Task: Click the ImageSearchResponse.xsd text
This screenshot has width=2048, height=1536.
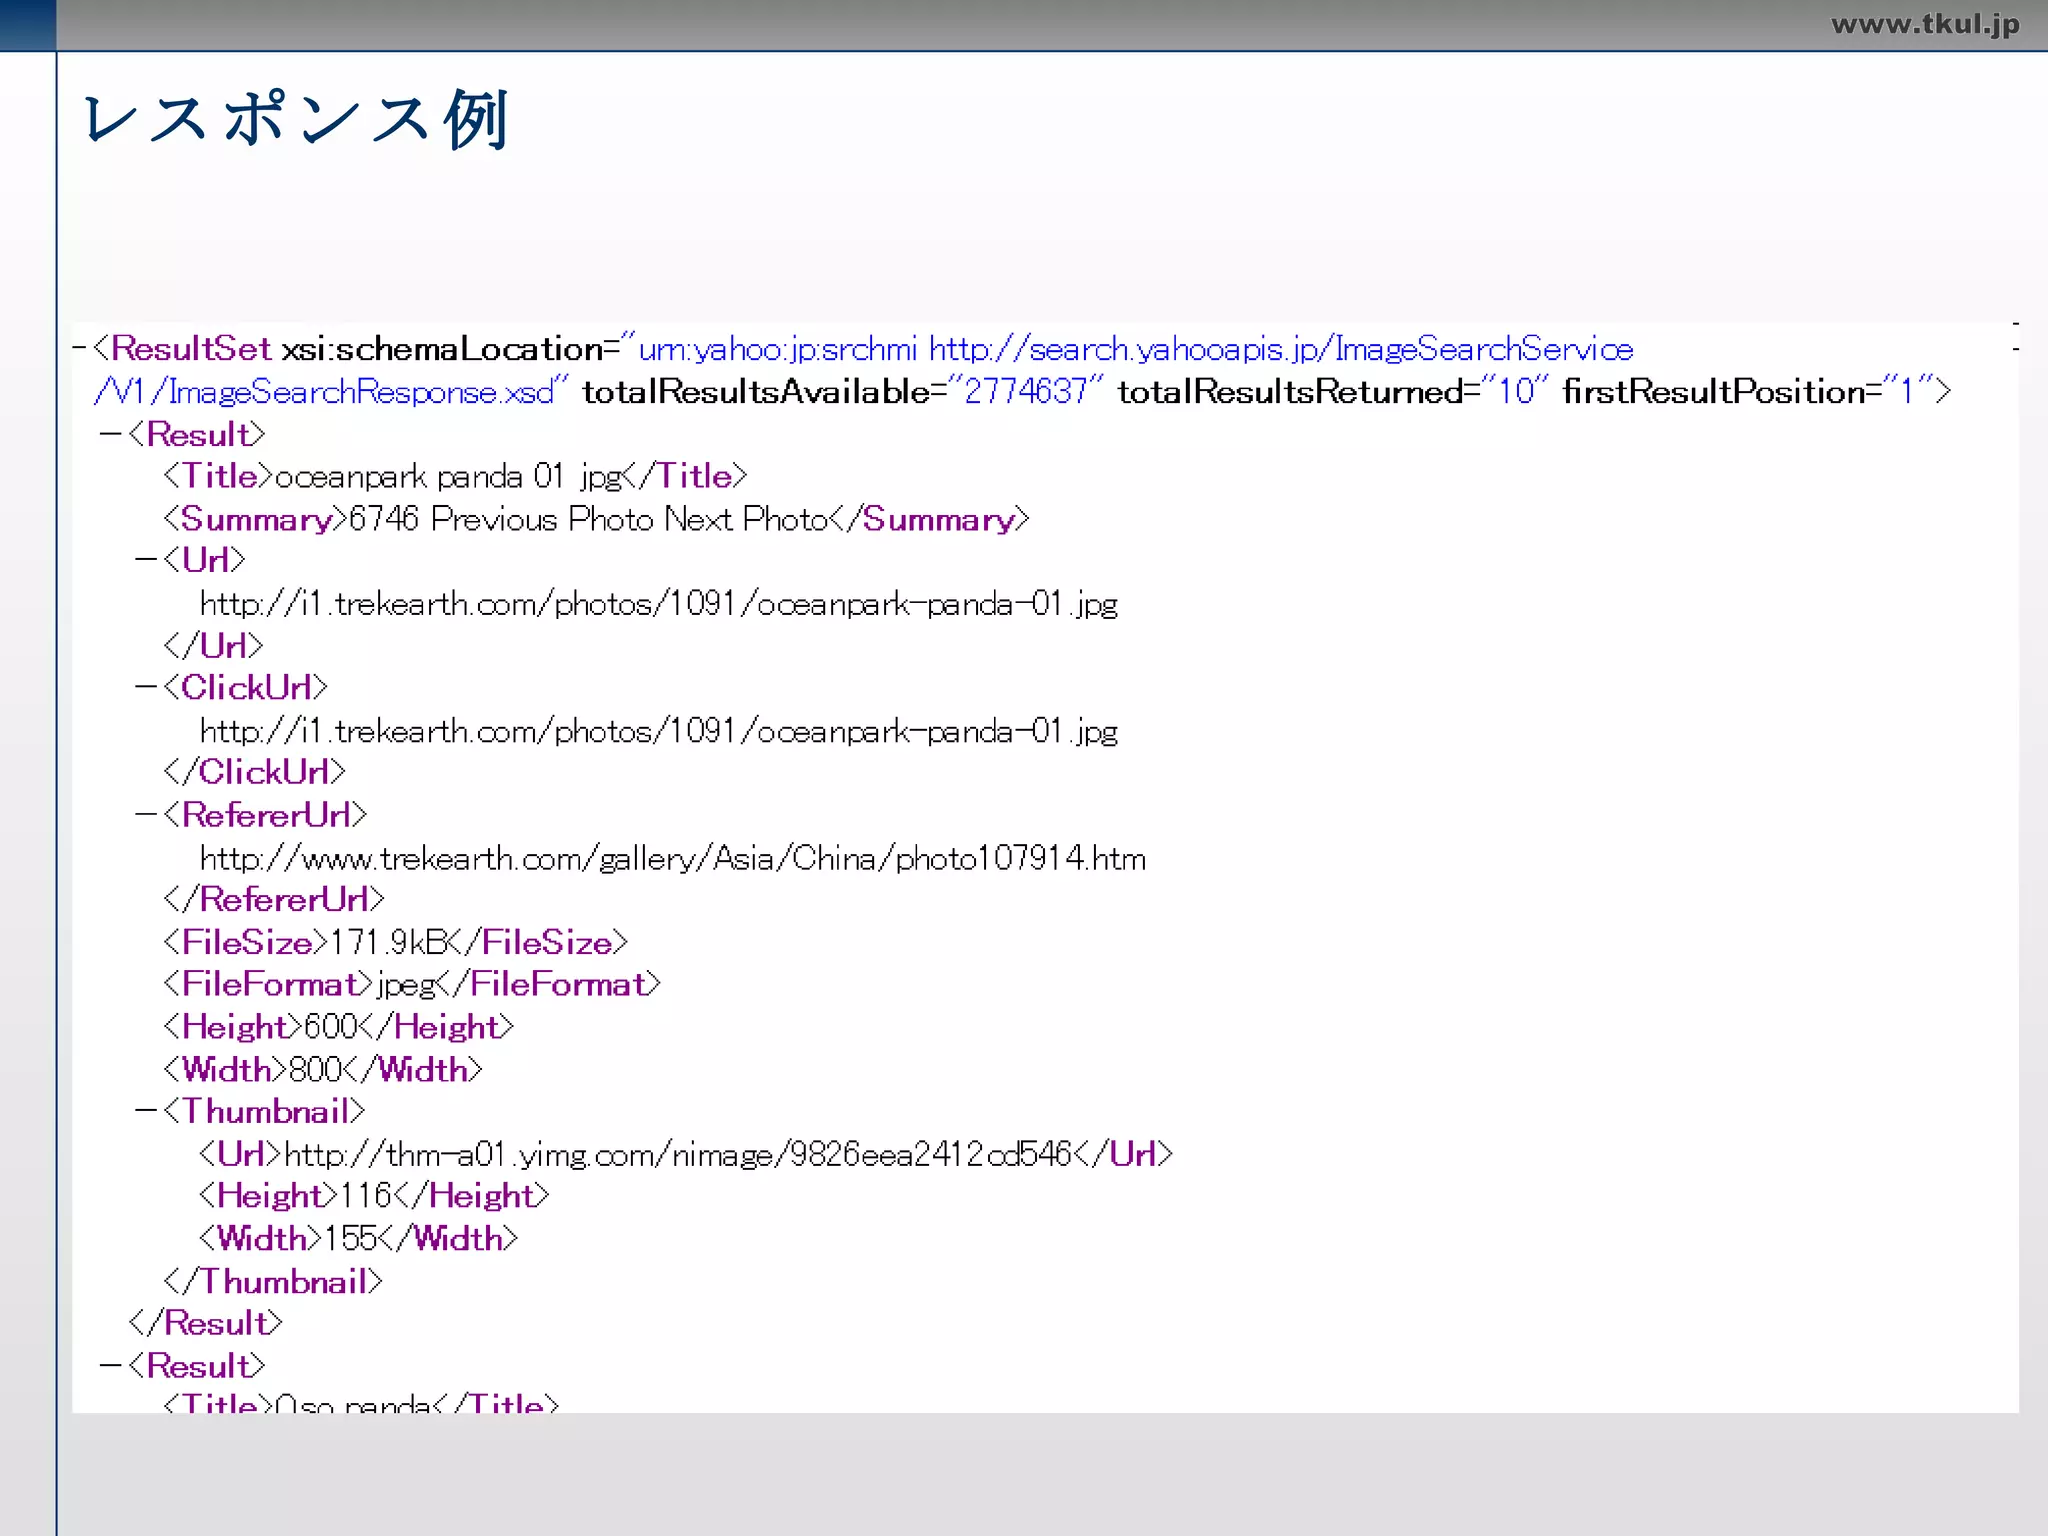Action: tap(362, 392)
